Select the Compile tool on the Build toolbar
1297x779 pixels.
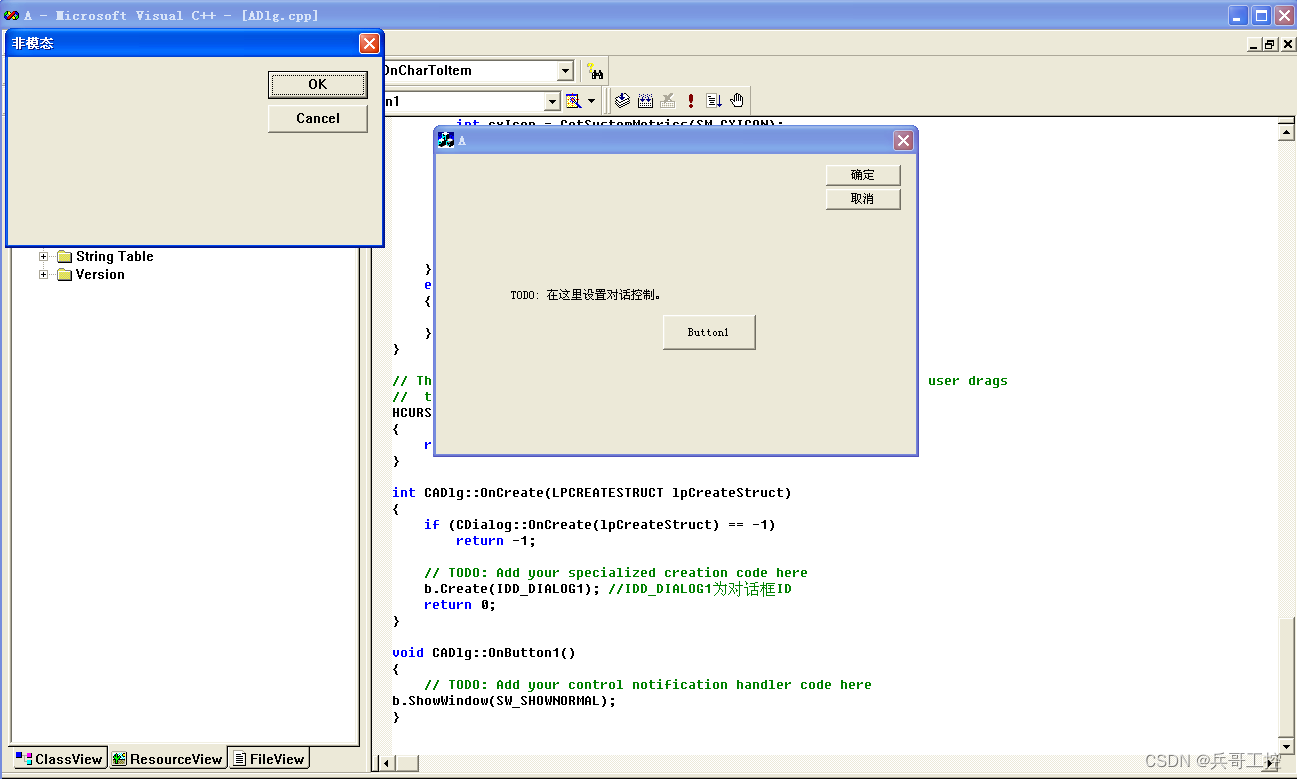622,100
